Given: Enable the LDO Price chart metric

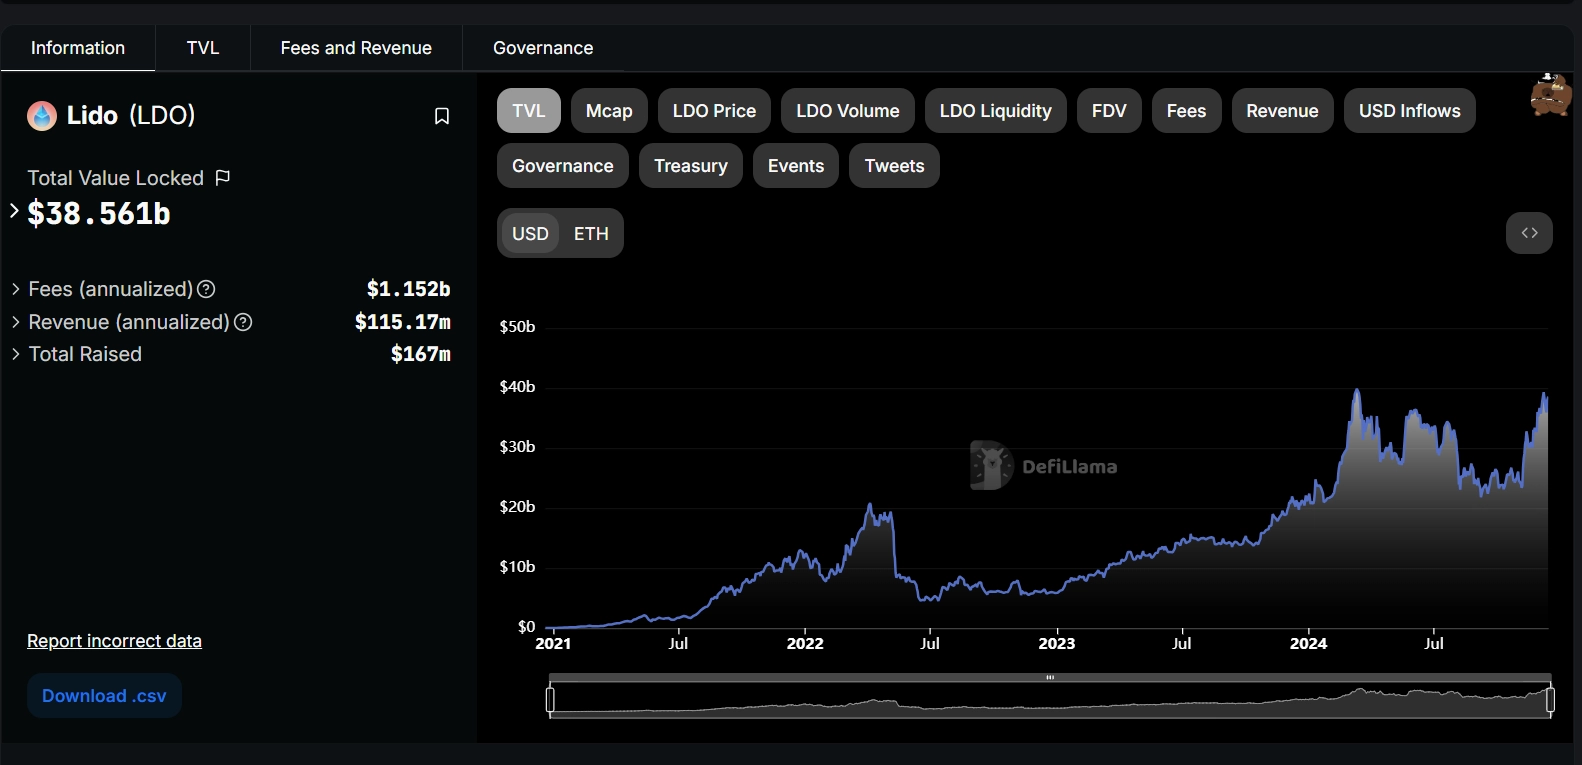Looking at the screenshot, I should pos(714,111).
